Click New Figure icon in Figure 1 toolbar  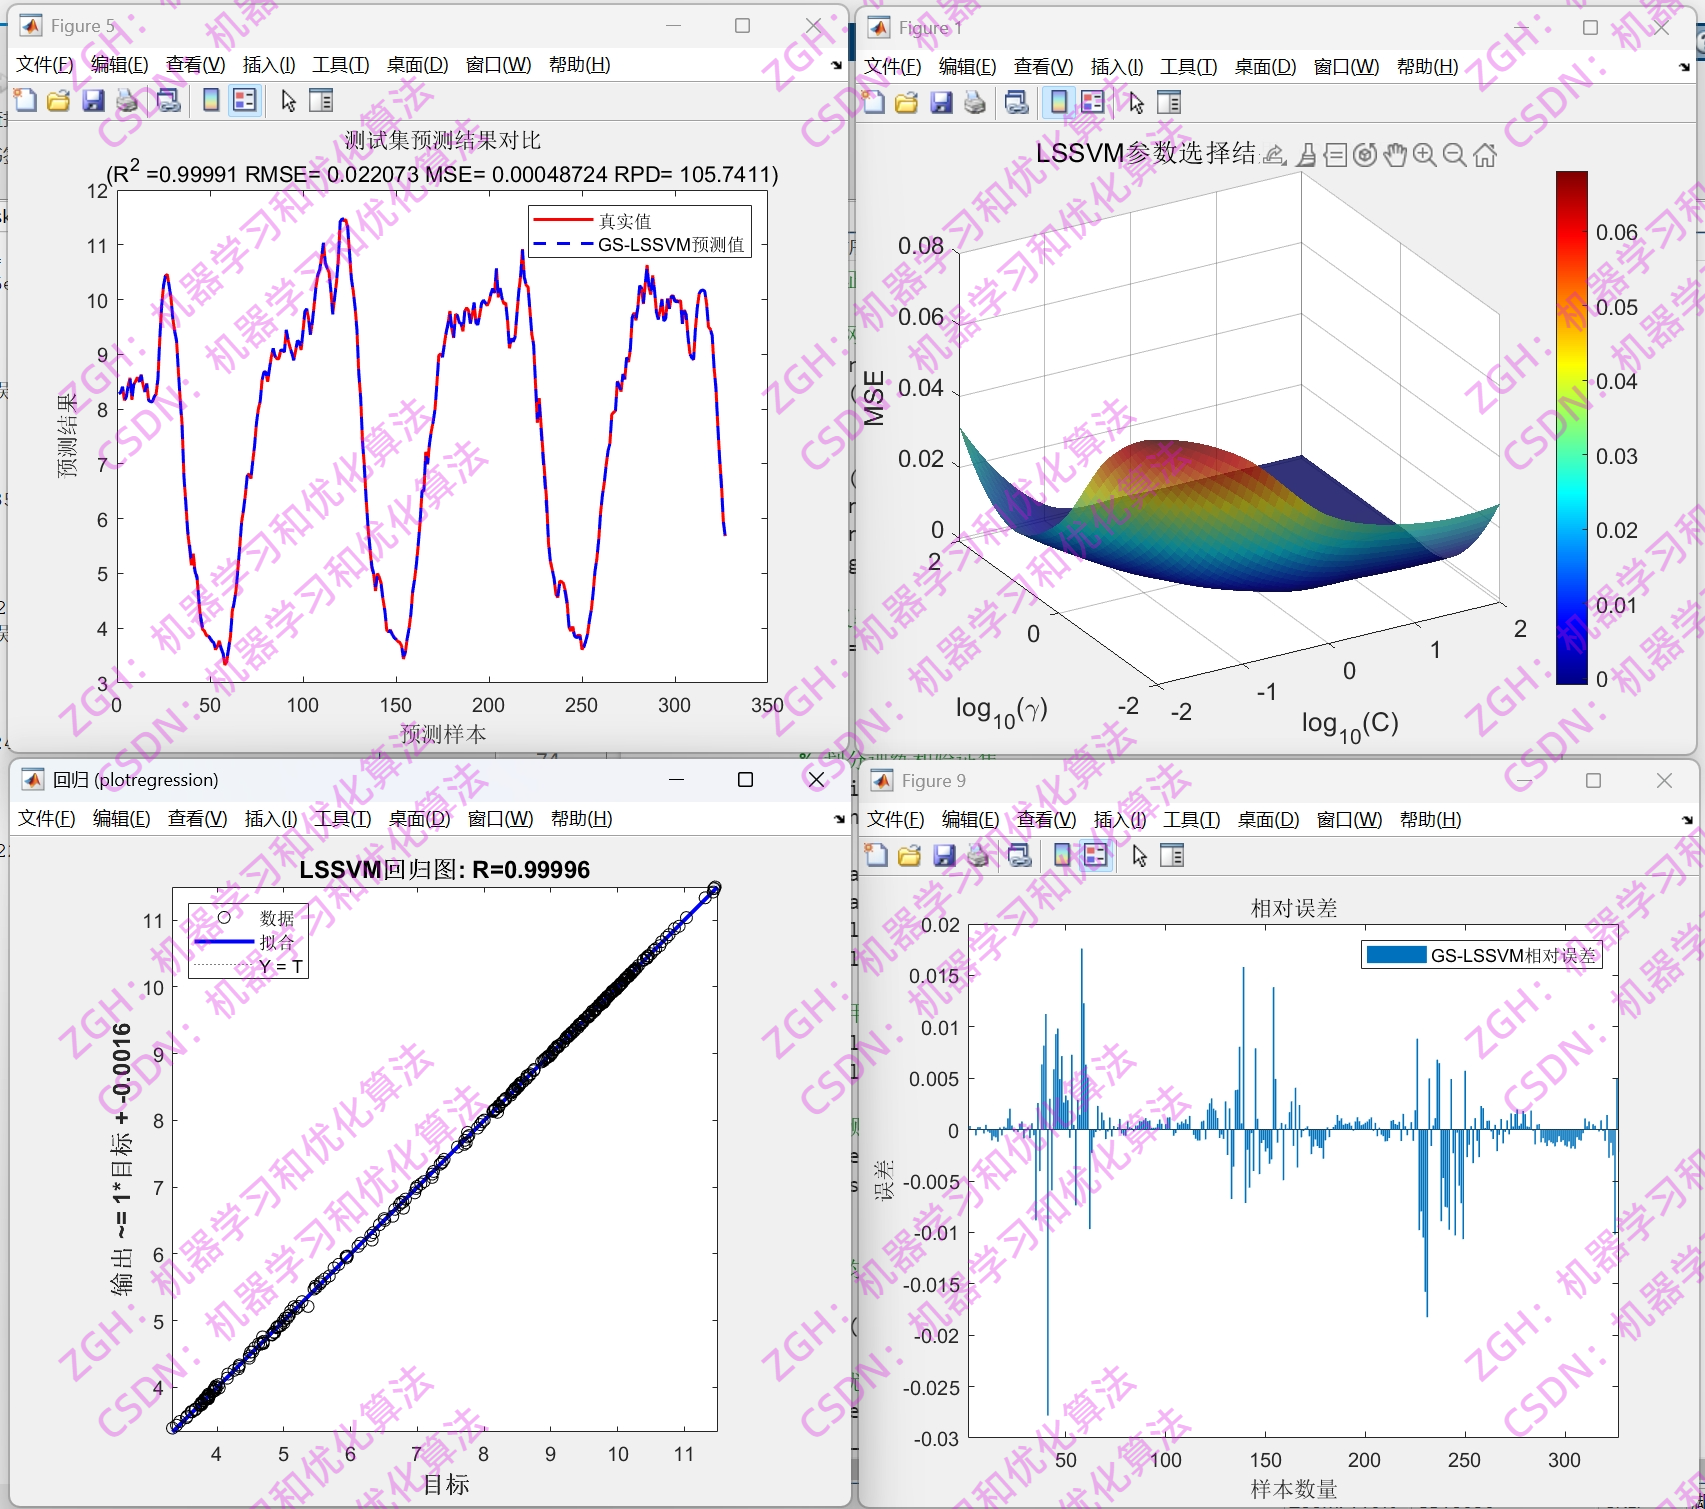[x=874, y=102]
